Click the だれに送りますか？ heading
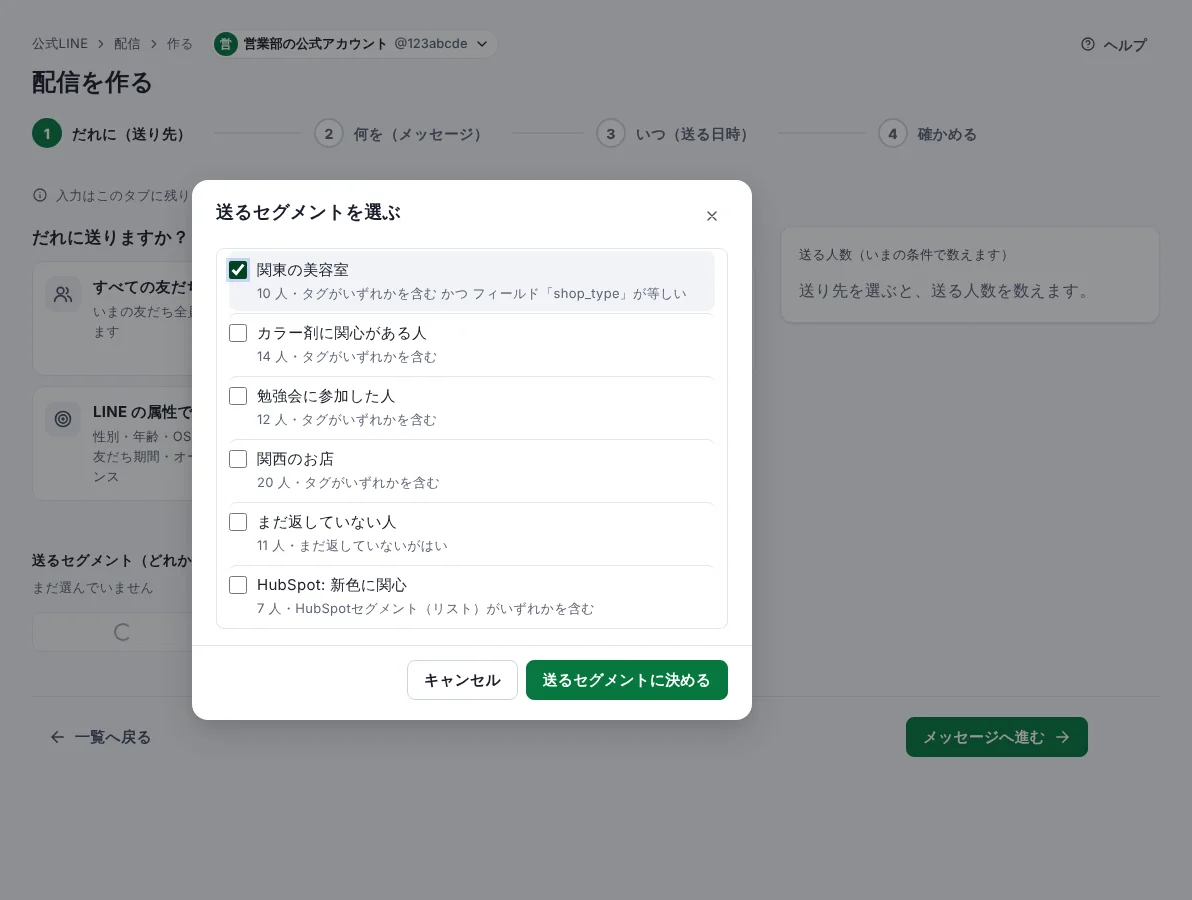This screenshot has width=1192, height=900. click(x=110, y=238)
